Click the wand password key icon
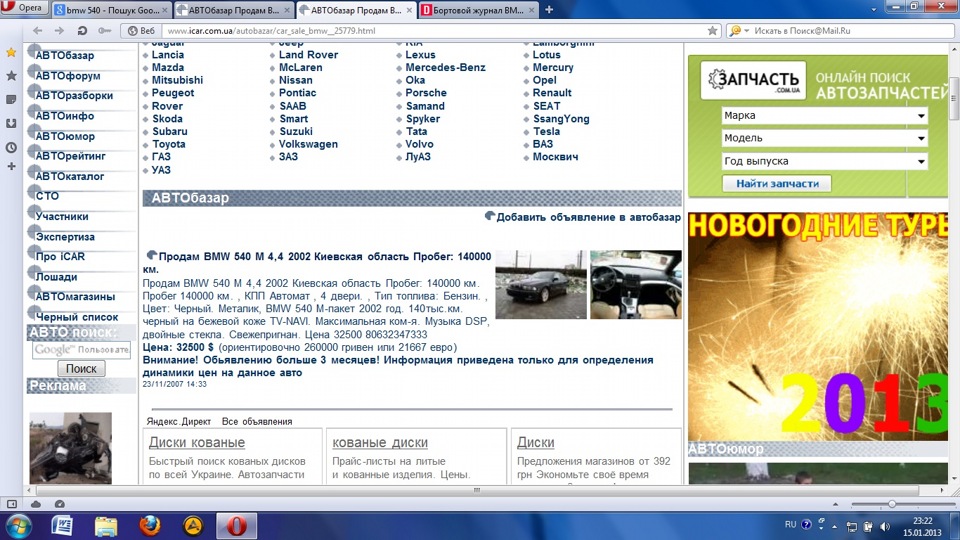The height and width of the screenshot is (540, 960). (x=105, y=31)
